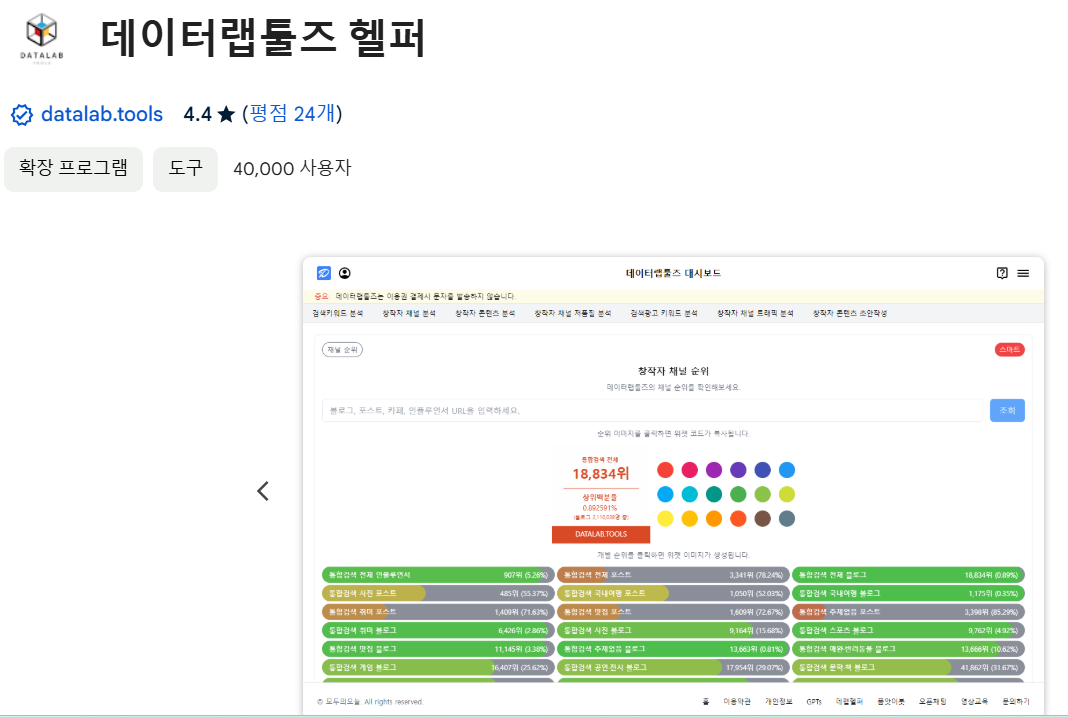Open the help question-mark icon
The height and width of the screenshot is (717, 1068).
click(1002, 273)
